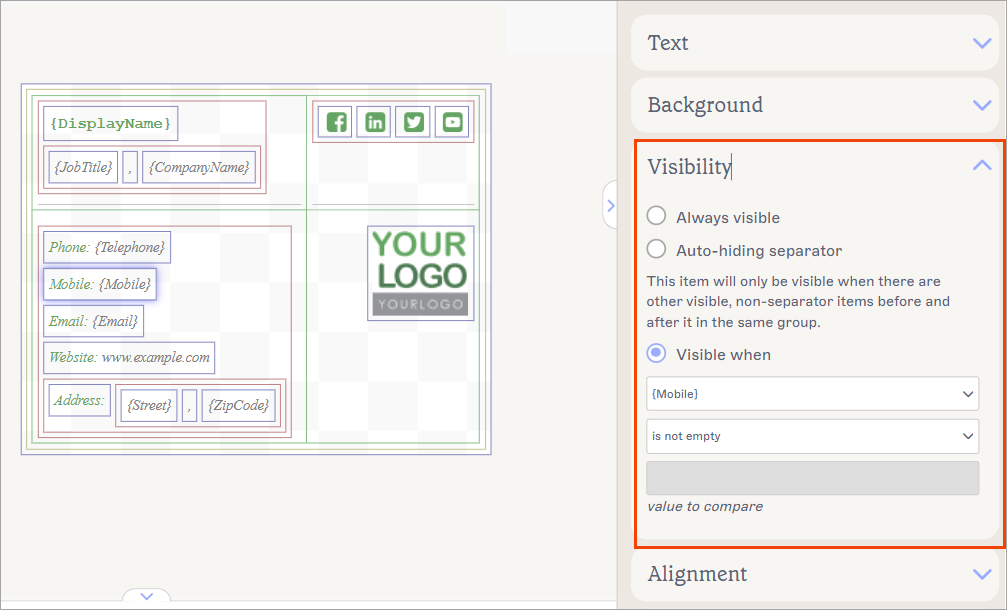Select the {DisplayName} element
The width and height of the screenshot is (1007, 610).
pyautogui.click(x=110, y=123)
